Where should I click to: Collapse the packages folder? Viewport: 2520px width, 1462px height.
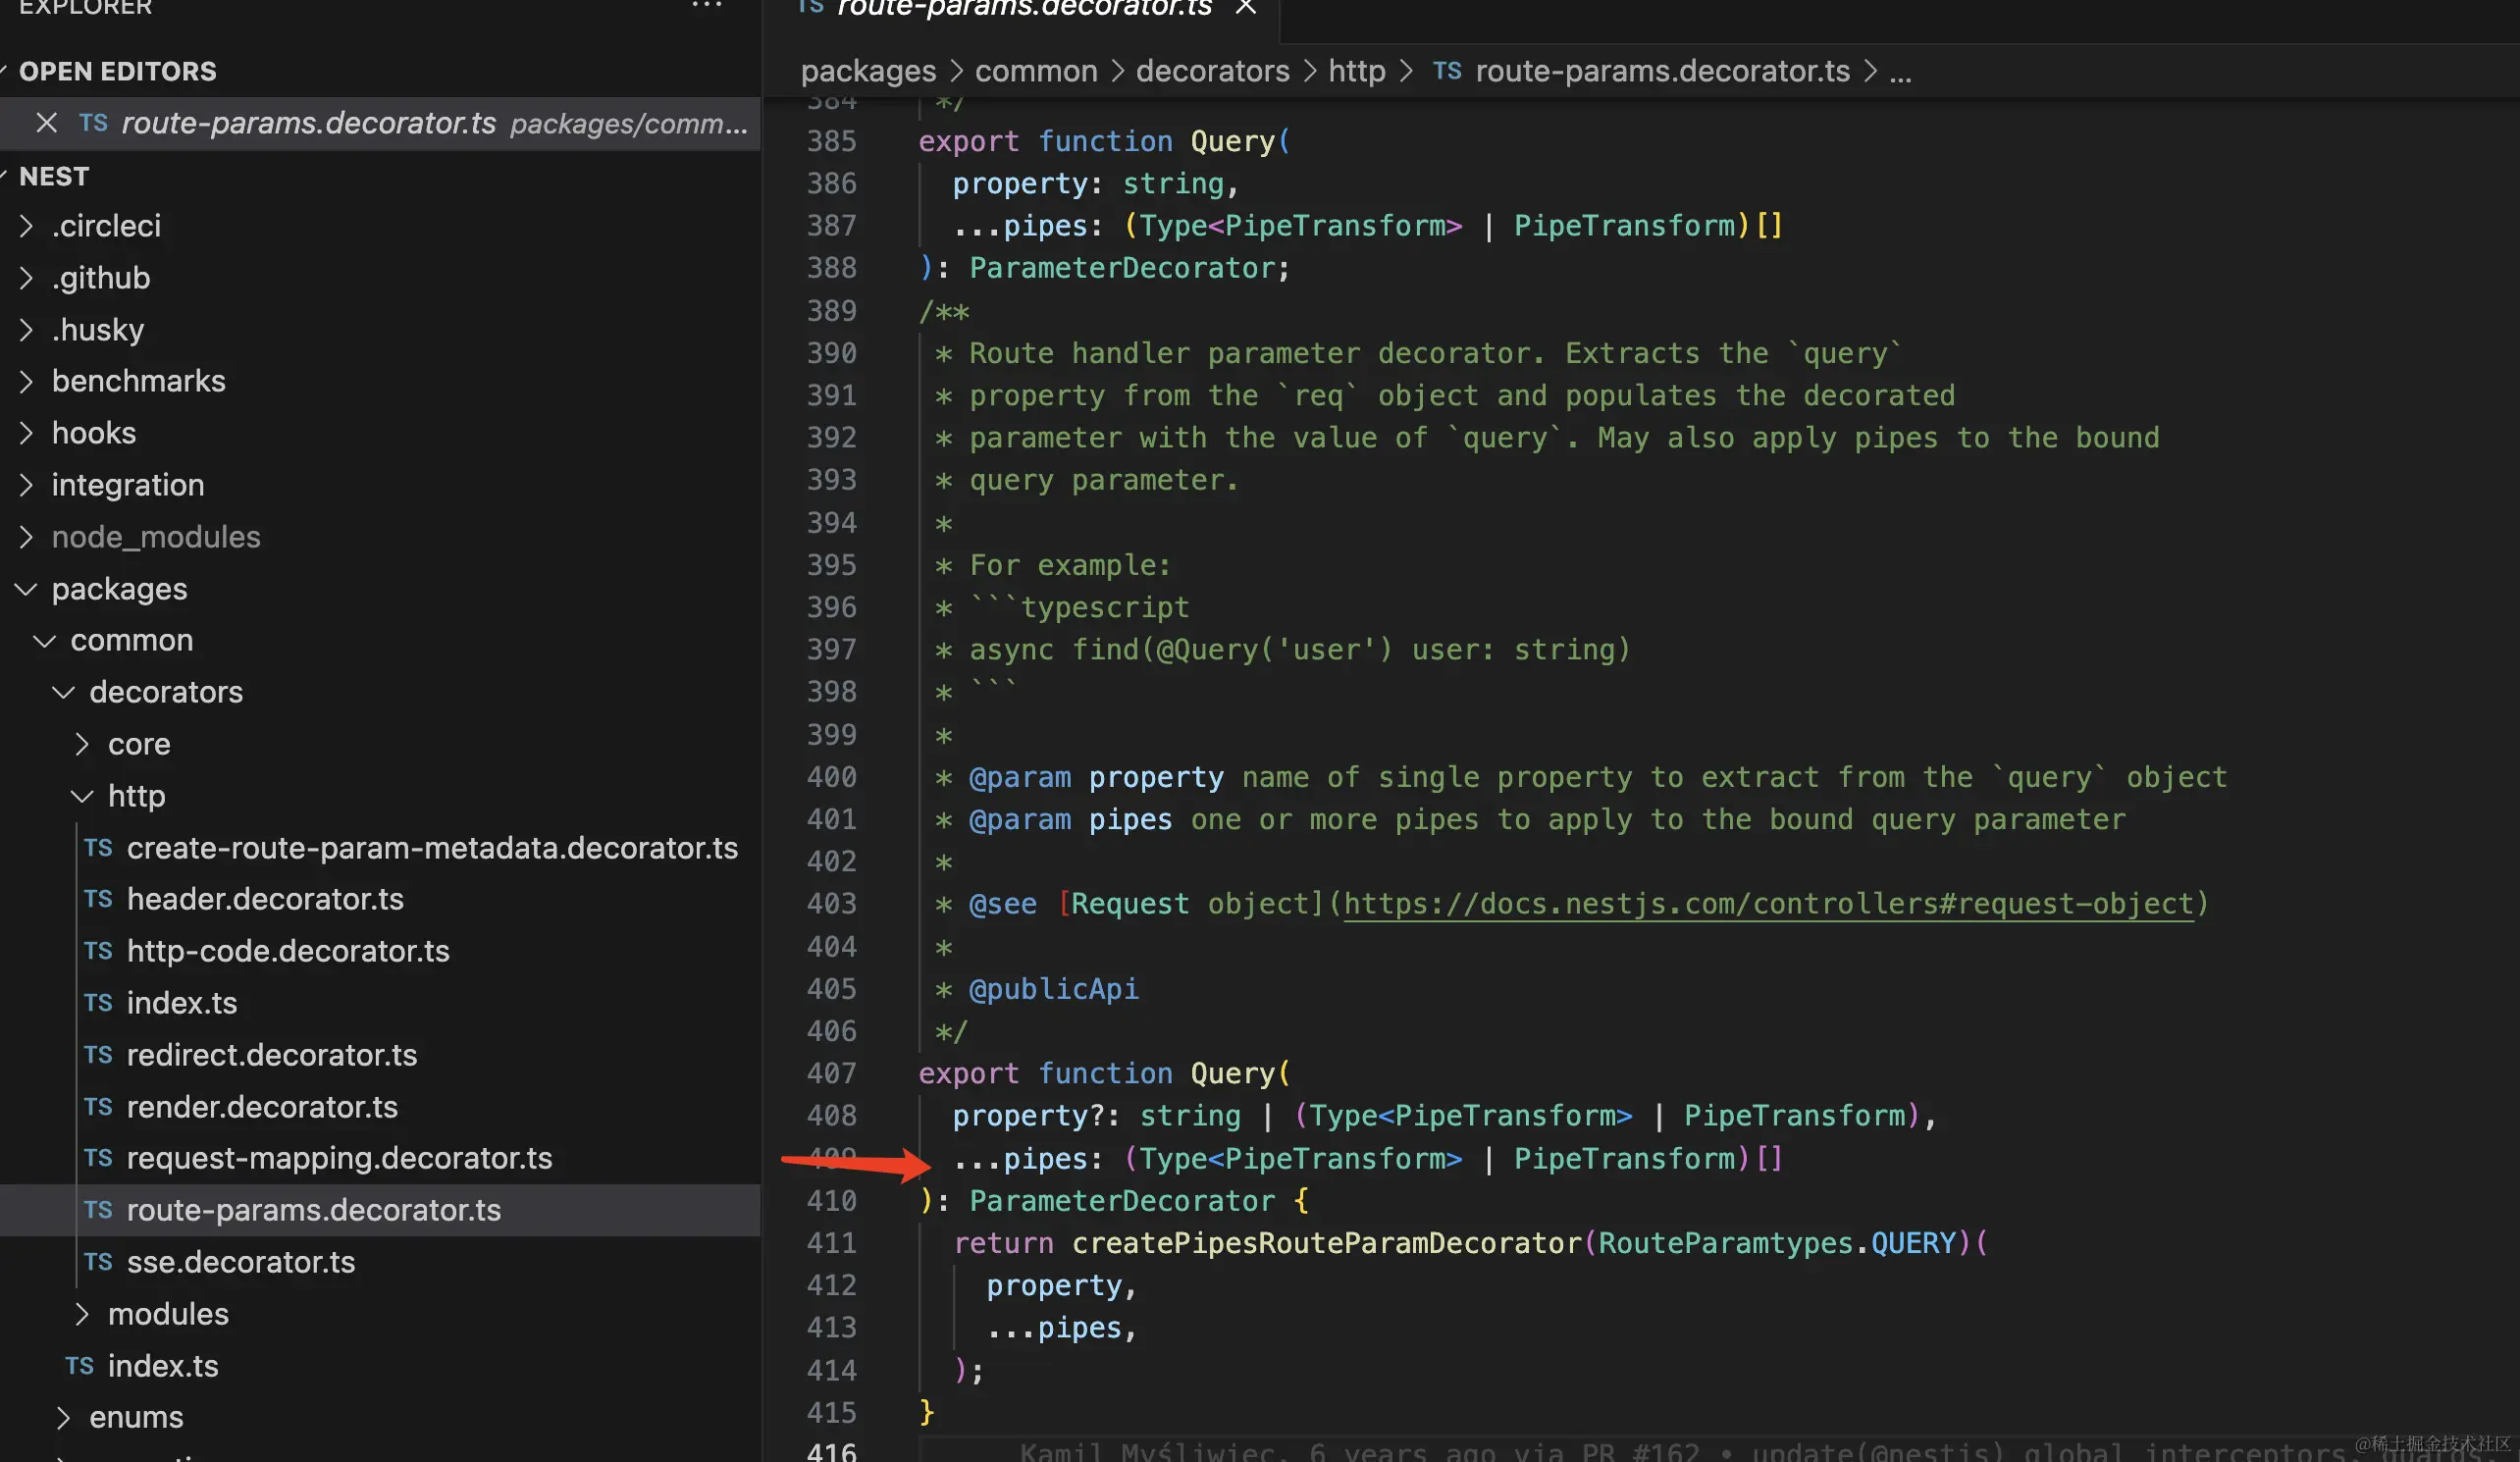click(x=27, y=589)
